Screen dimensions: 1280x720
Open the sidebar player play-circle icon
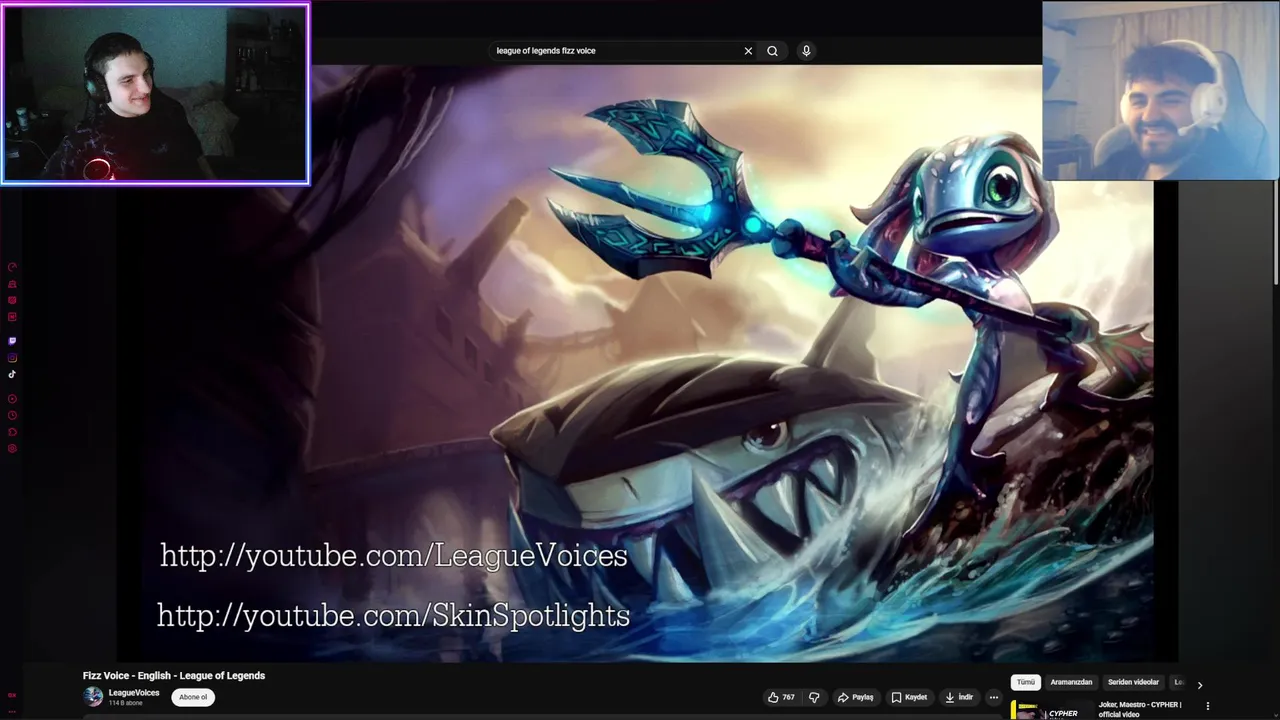(x=12, y=399)
